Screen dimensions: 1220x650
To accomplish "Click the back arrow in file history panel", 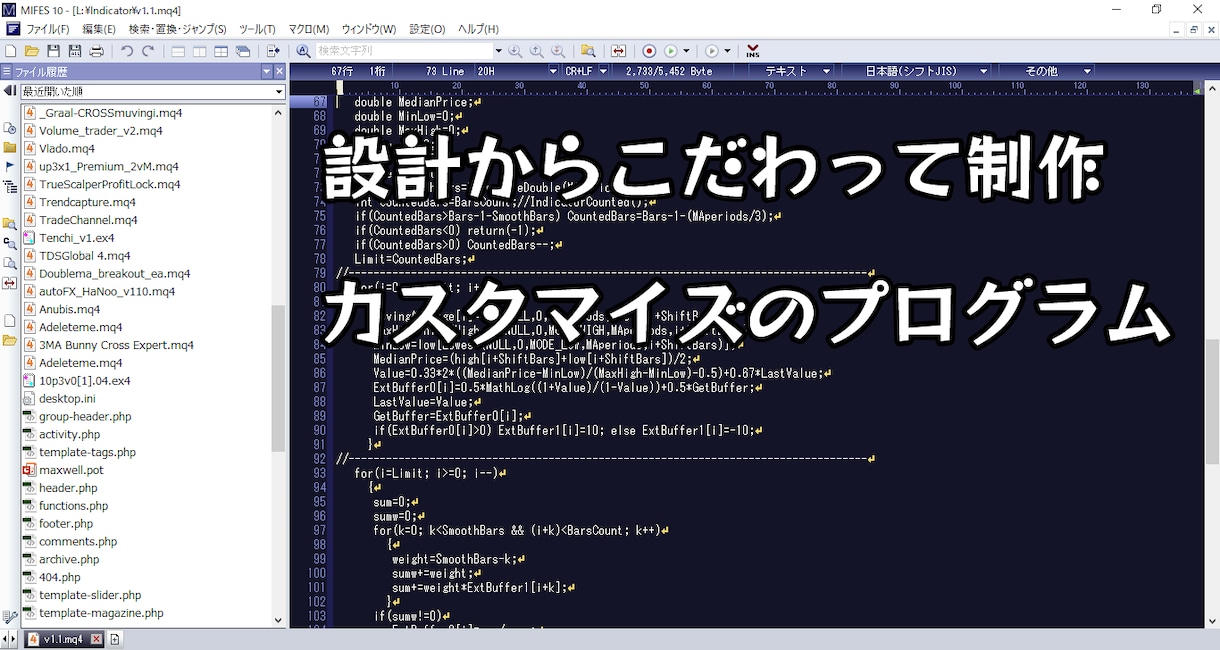I will [x=9, y=91].
